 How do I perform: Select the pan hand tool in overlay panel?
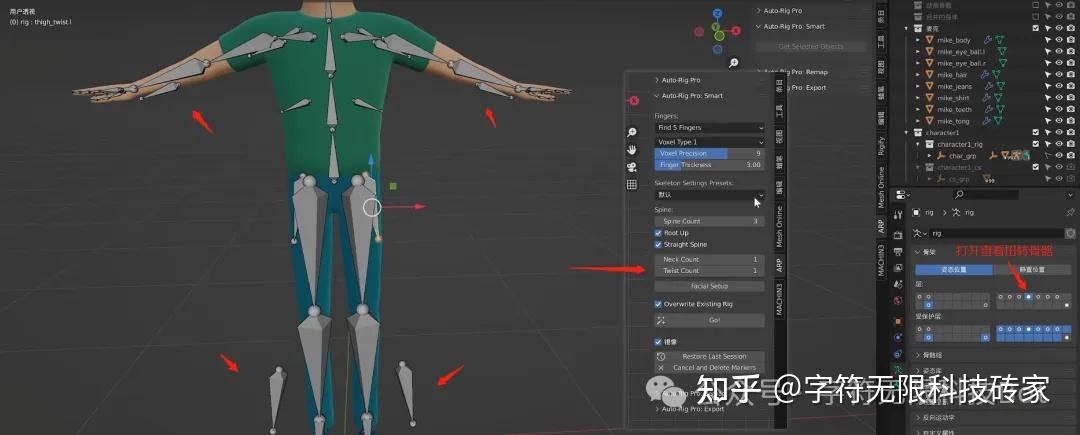632,150
